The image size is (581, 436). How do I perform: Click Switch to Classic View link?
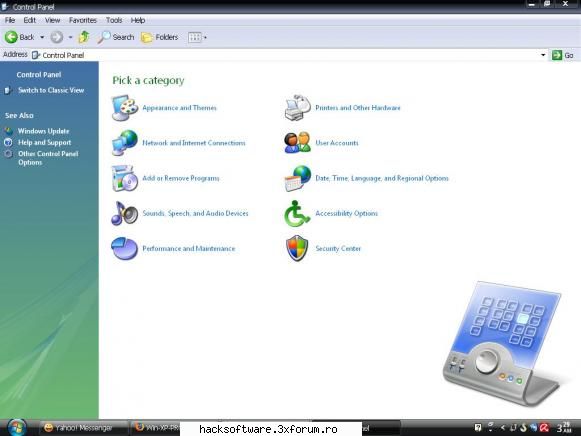51,90
